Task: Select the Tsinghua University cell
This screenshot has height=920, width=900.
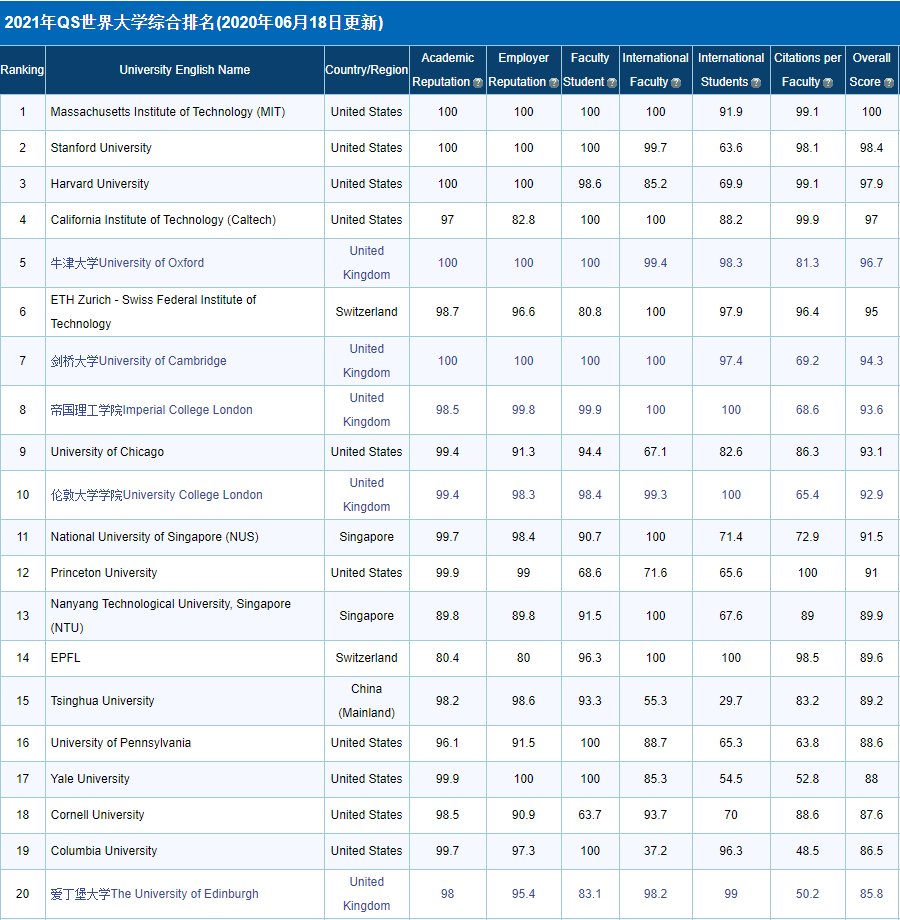Action: [x=185, y=701]
